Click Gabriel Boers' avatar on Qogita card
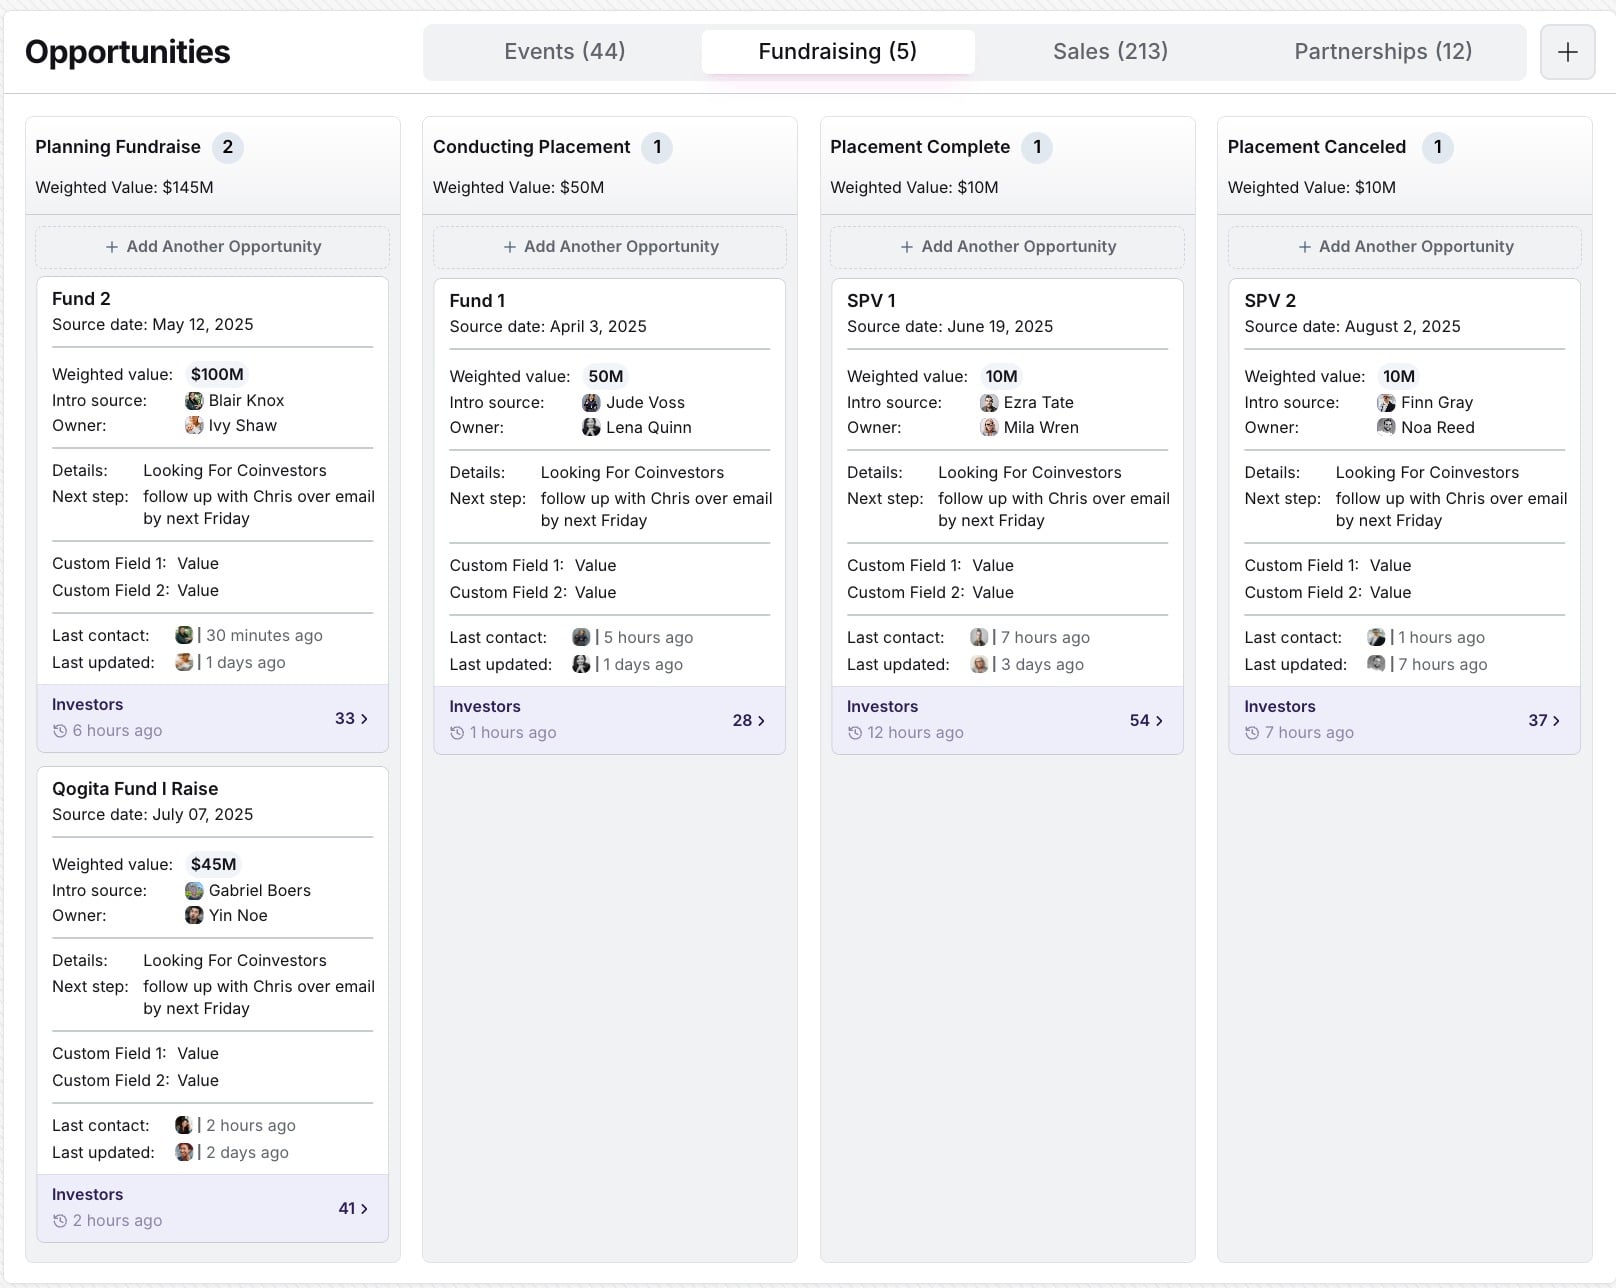The width and height of the screenshot is (1616, 1288). click(194, 891)
